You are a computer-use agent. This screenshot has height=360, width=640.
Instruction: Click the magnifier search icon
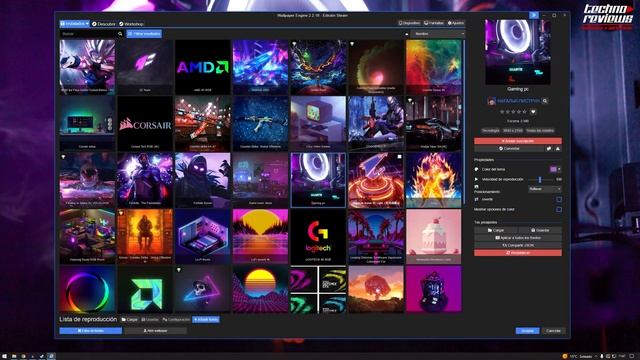point(120,34)
